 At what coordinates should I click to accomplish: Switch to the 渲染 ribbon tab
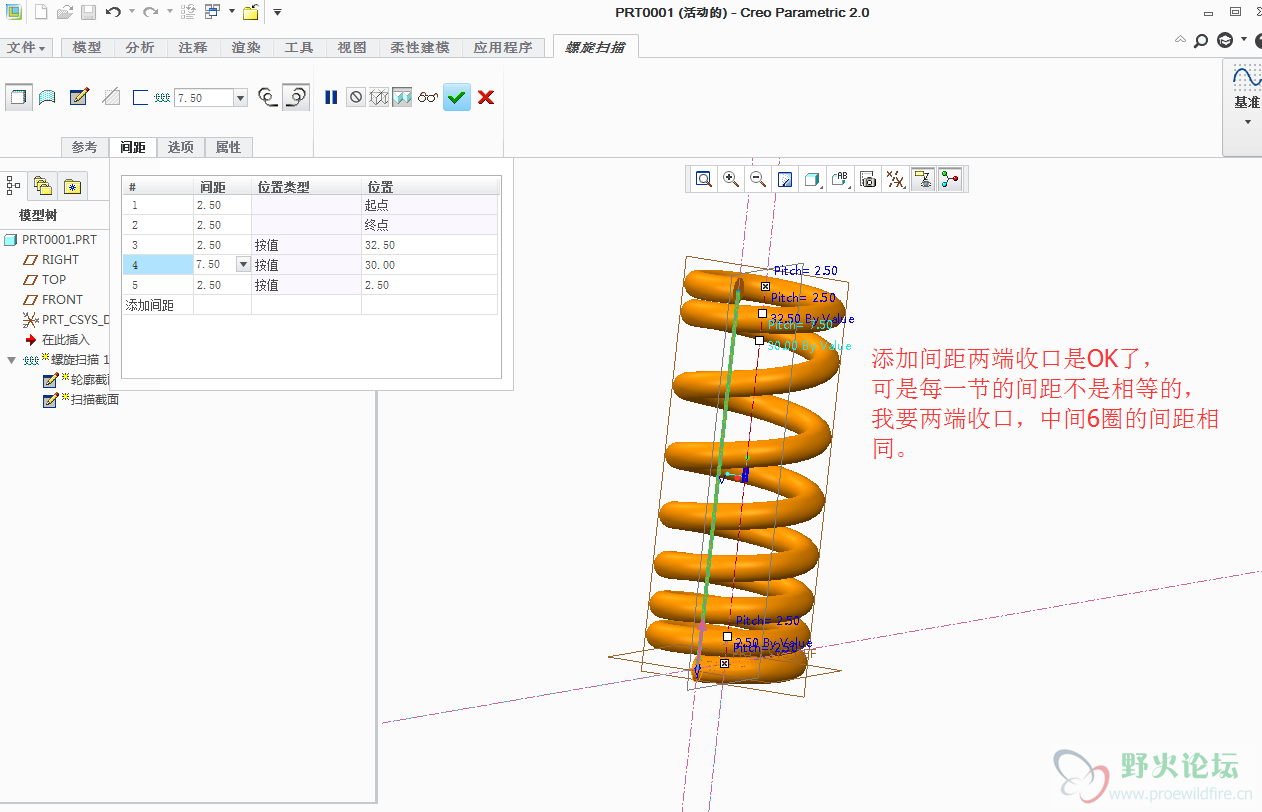coord(246,47)
